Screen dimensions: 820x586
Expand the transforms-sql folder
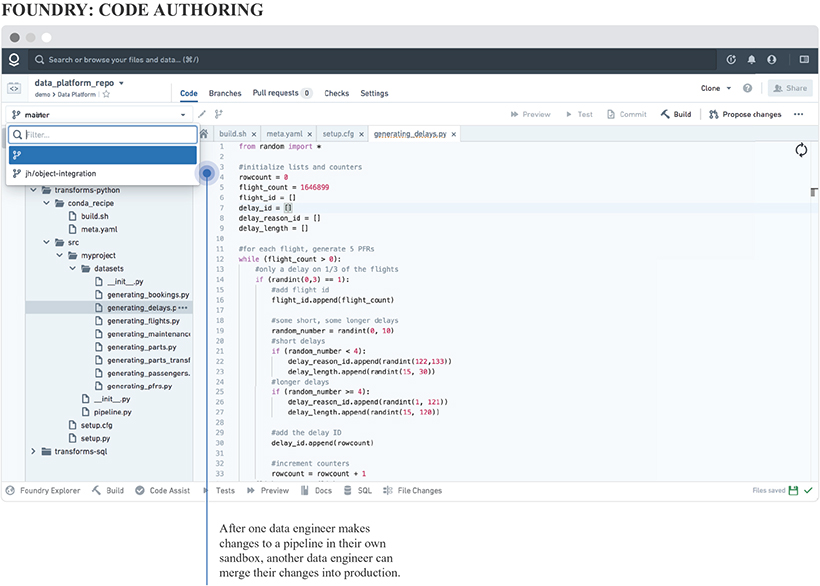click(x=33, y=451)
